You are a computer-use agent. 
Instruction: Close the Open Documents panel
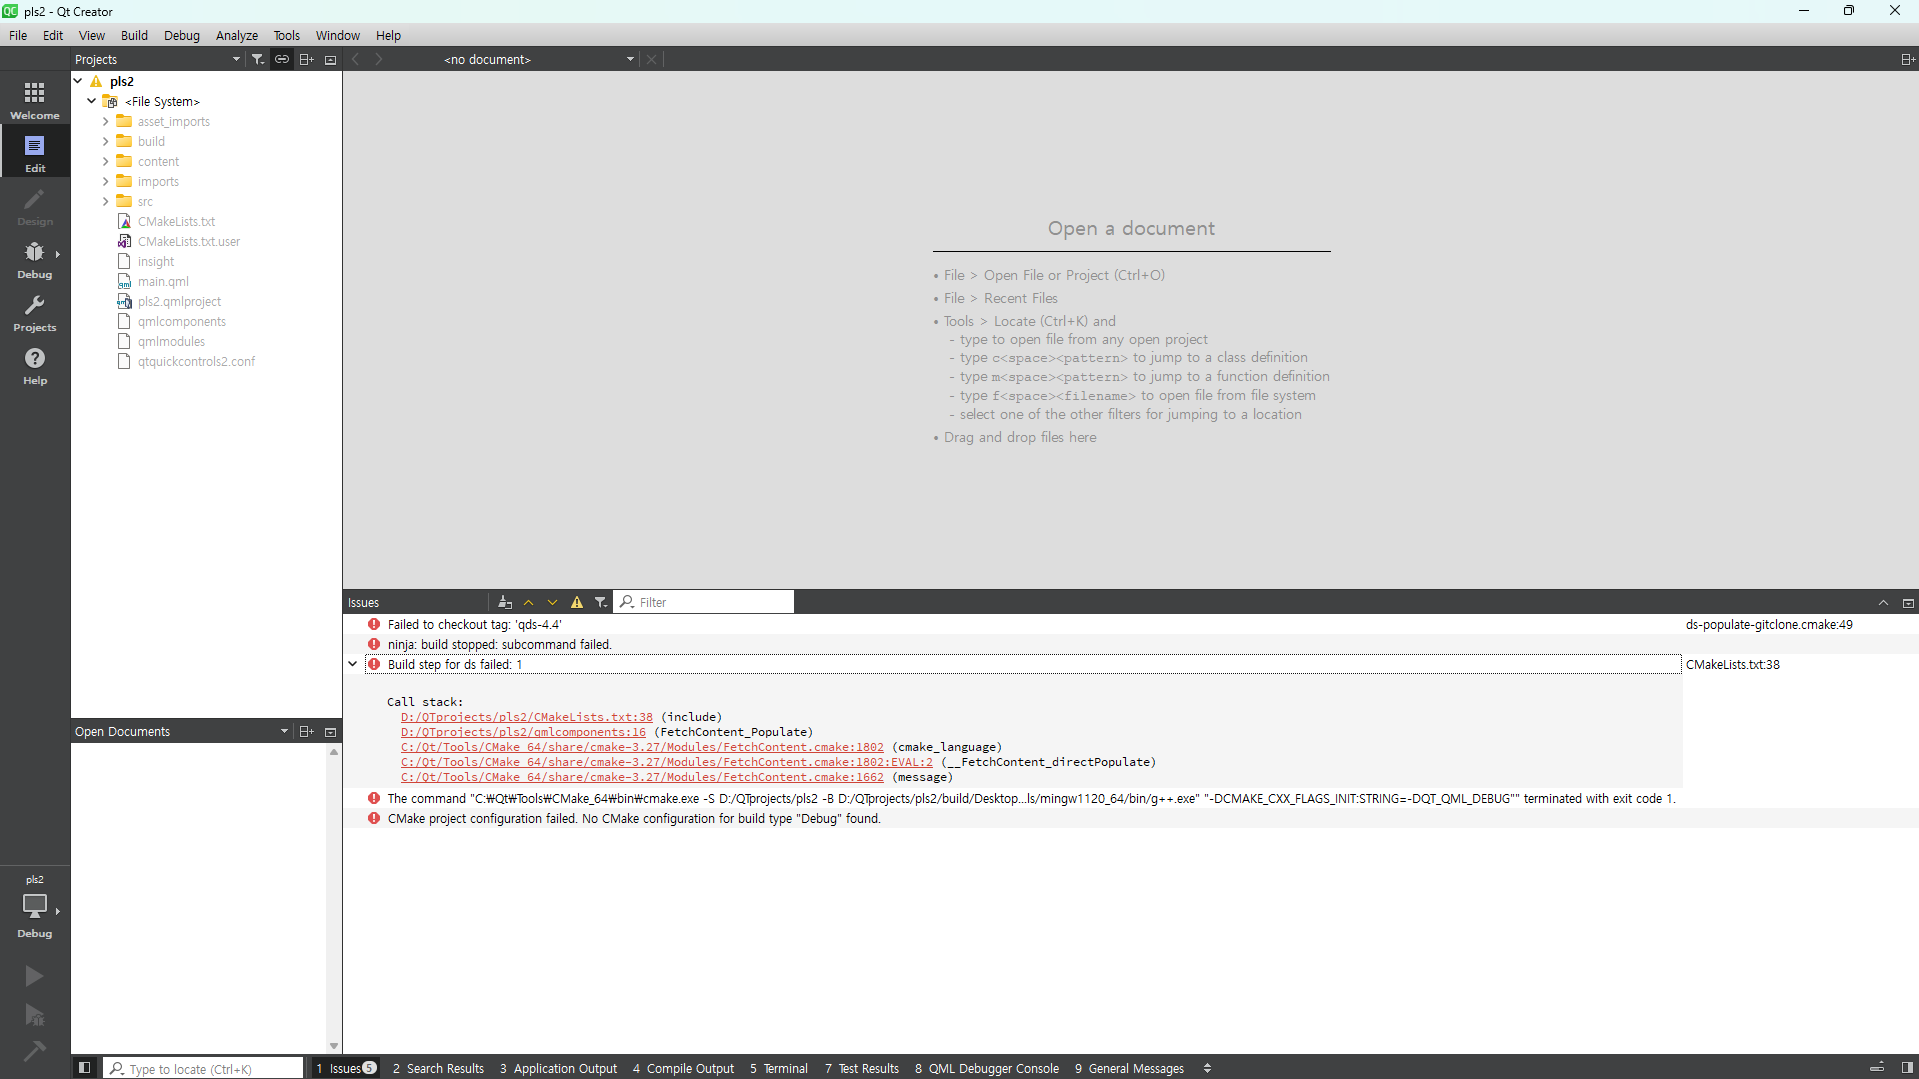point(331,731)
